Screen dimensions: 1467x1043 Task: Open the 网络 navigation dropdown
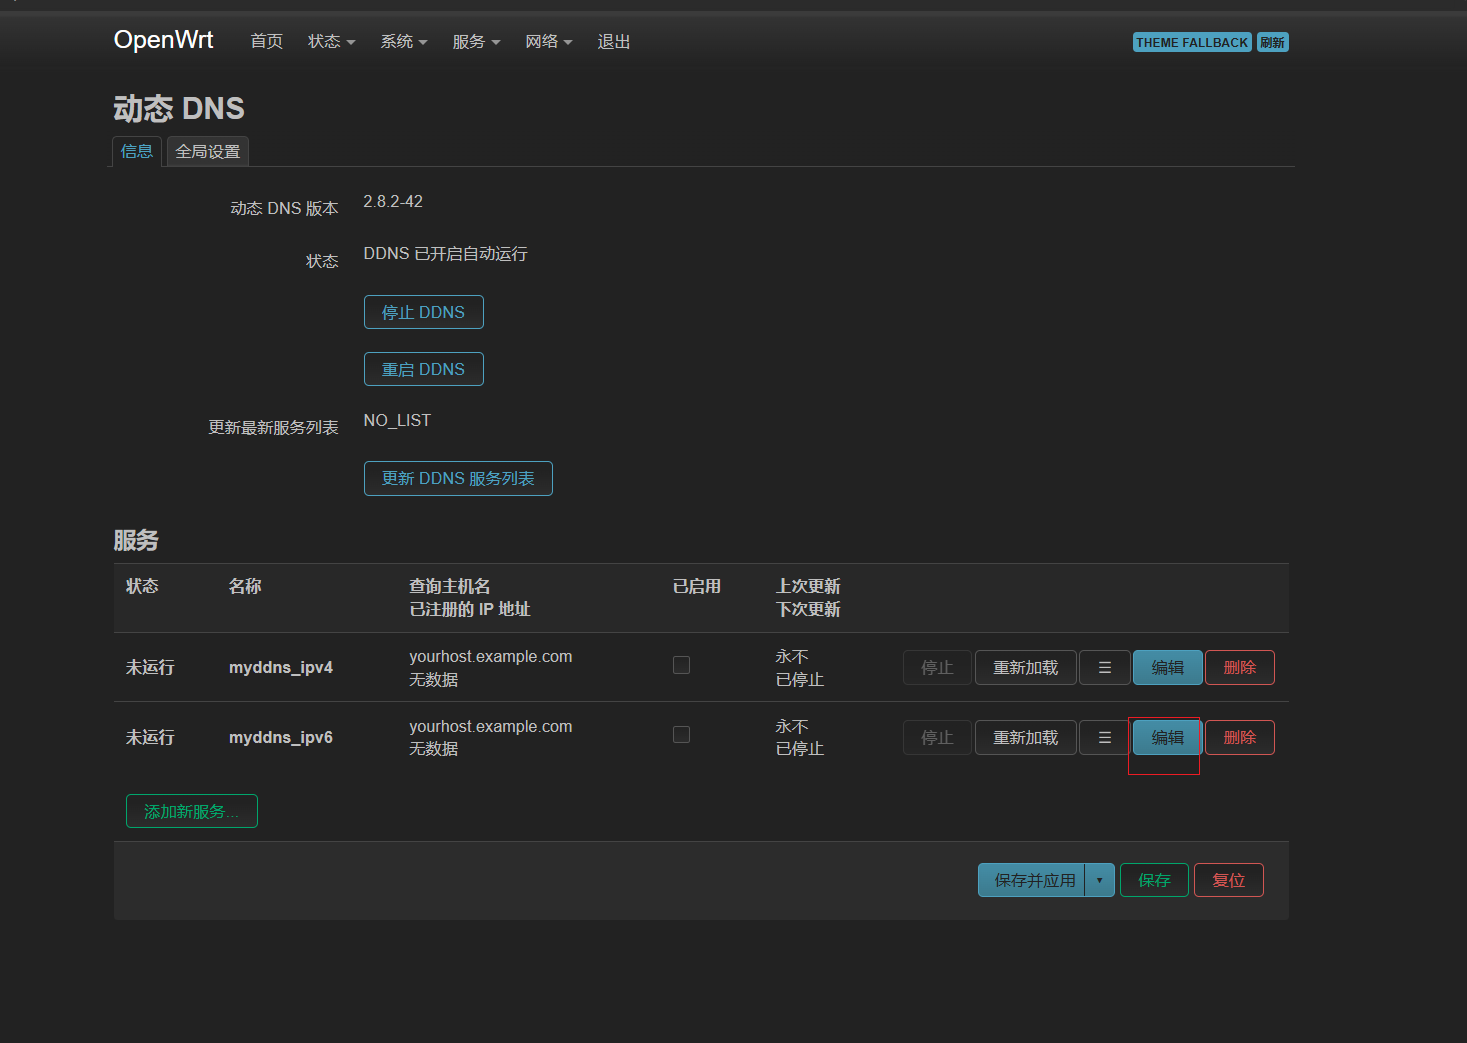click(x=548, y=42)
